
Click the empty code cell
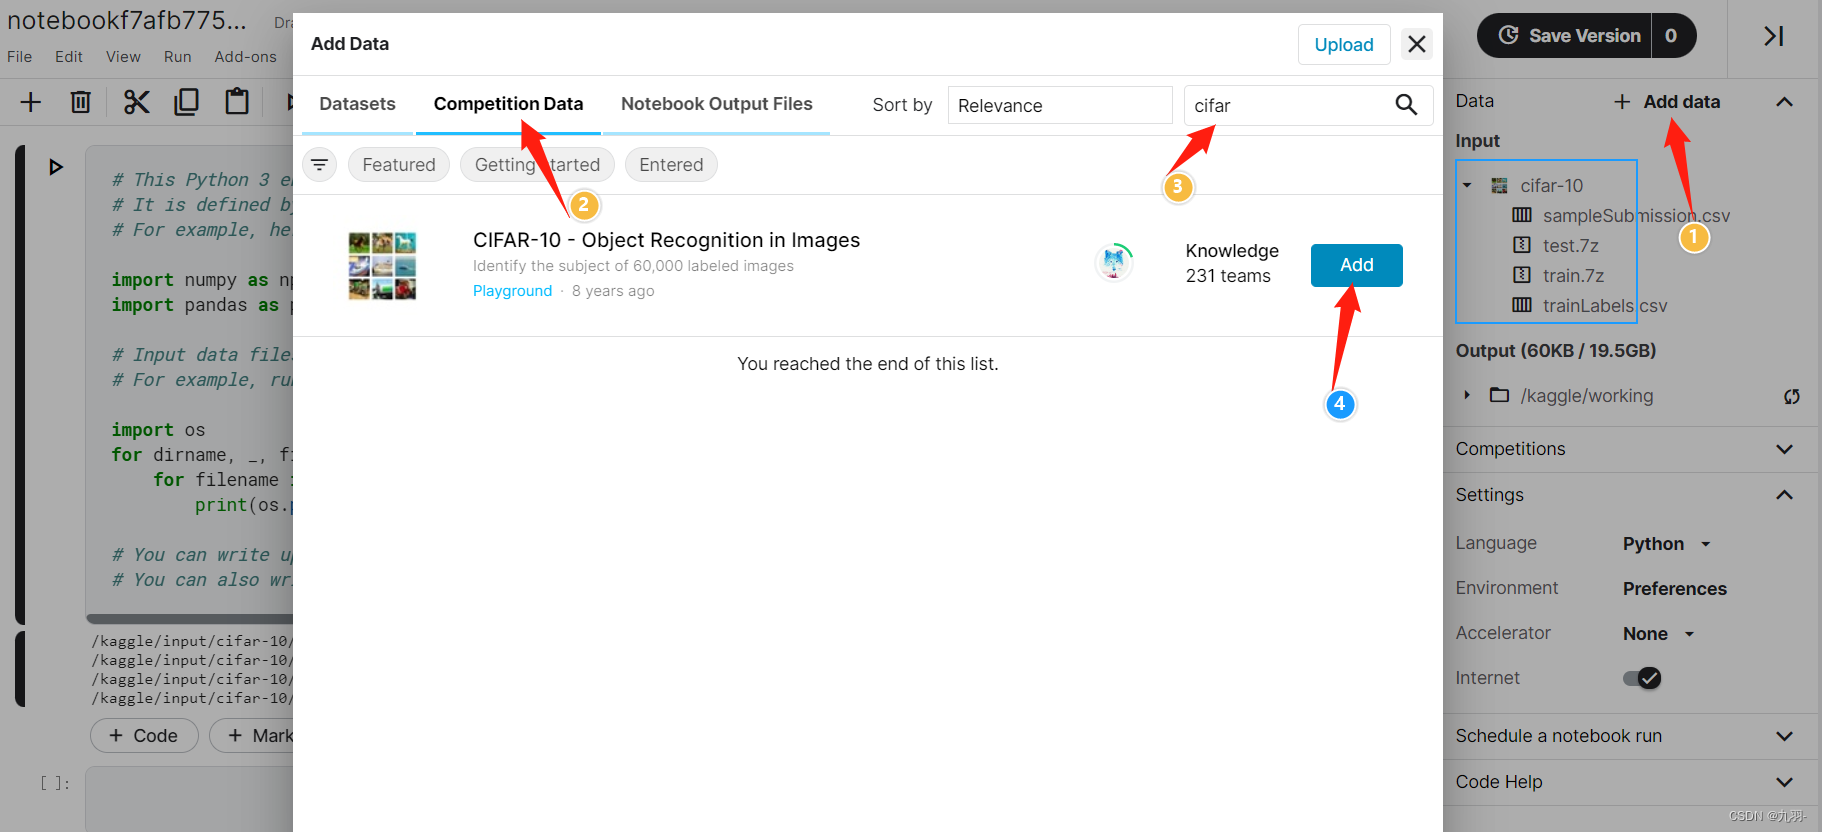189,797
